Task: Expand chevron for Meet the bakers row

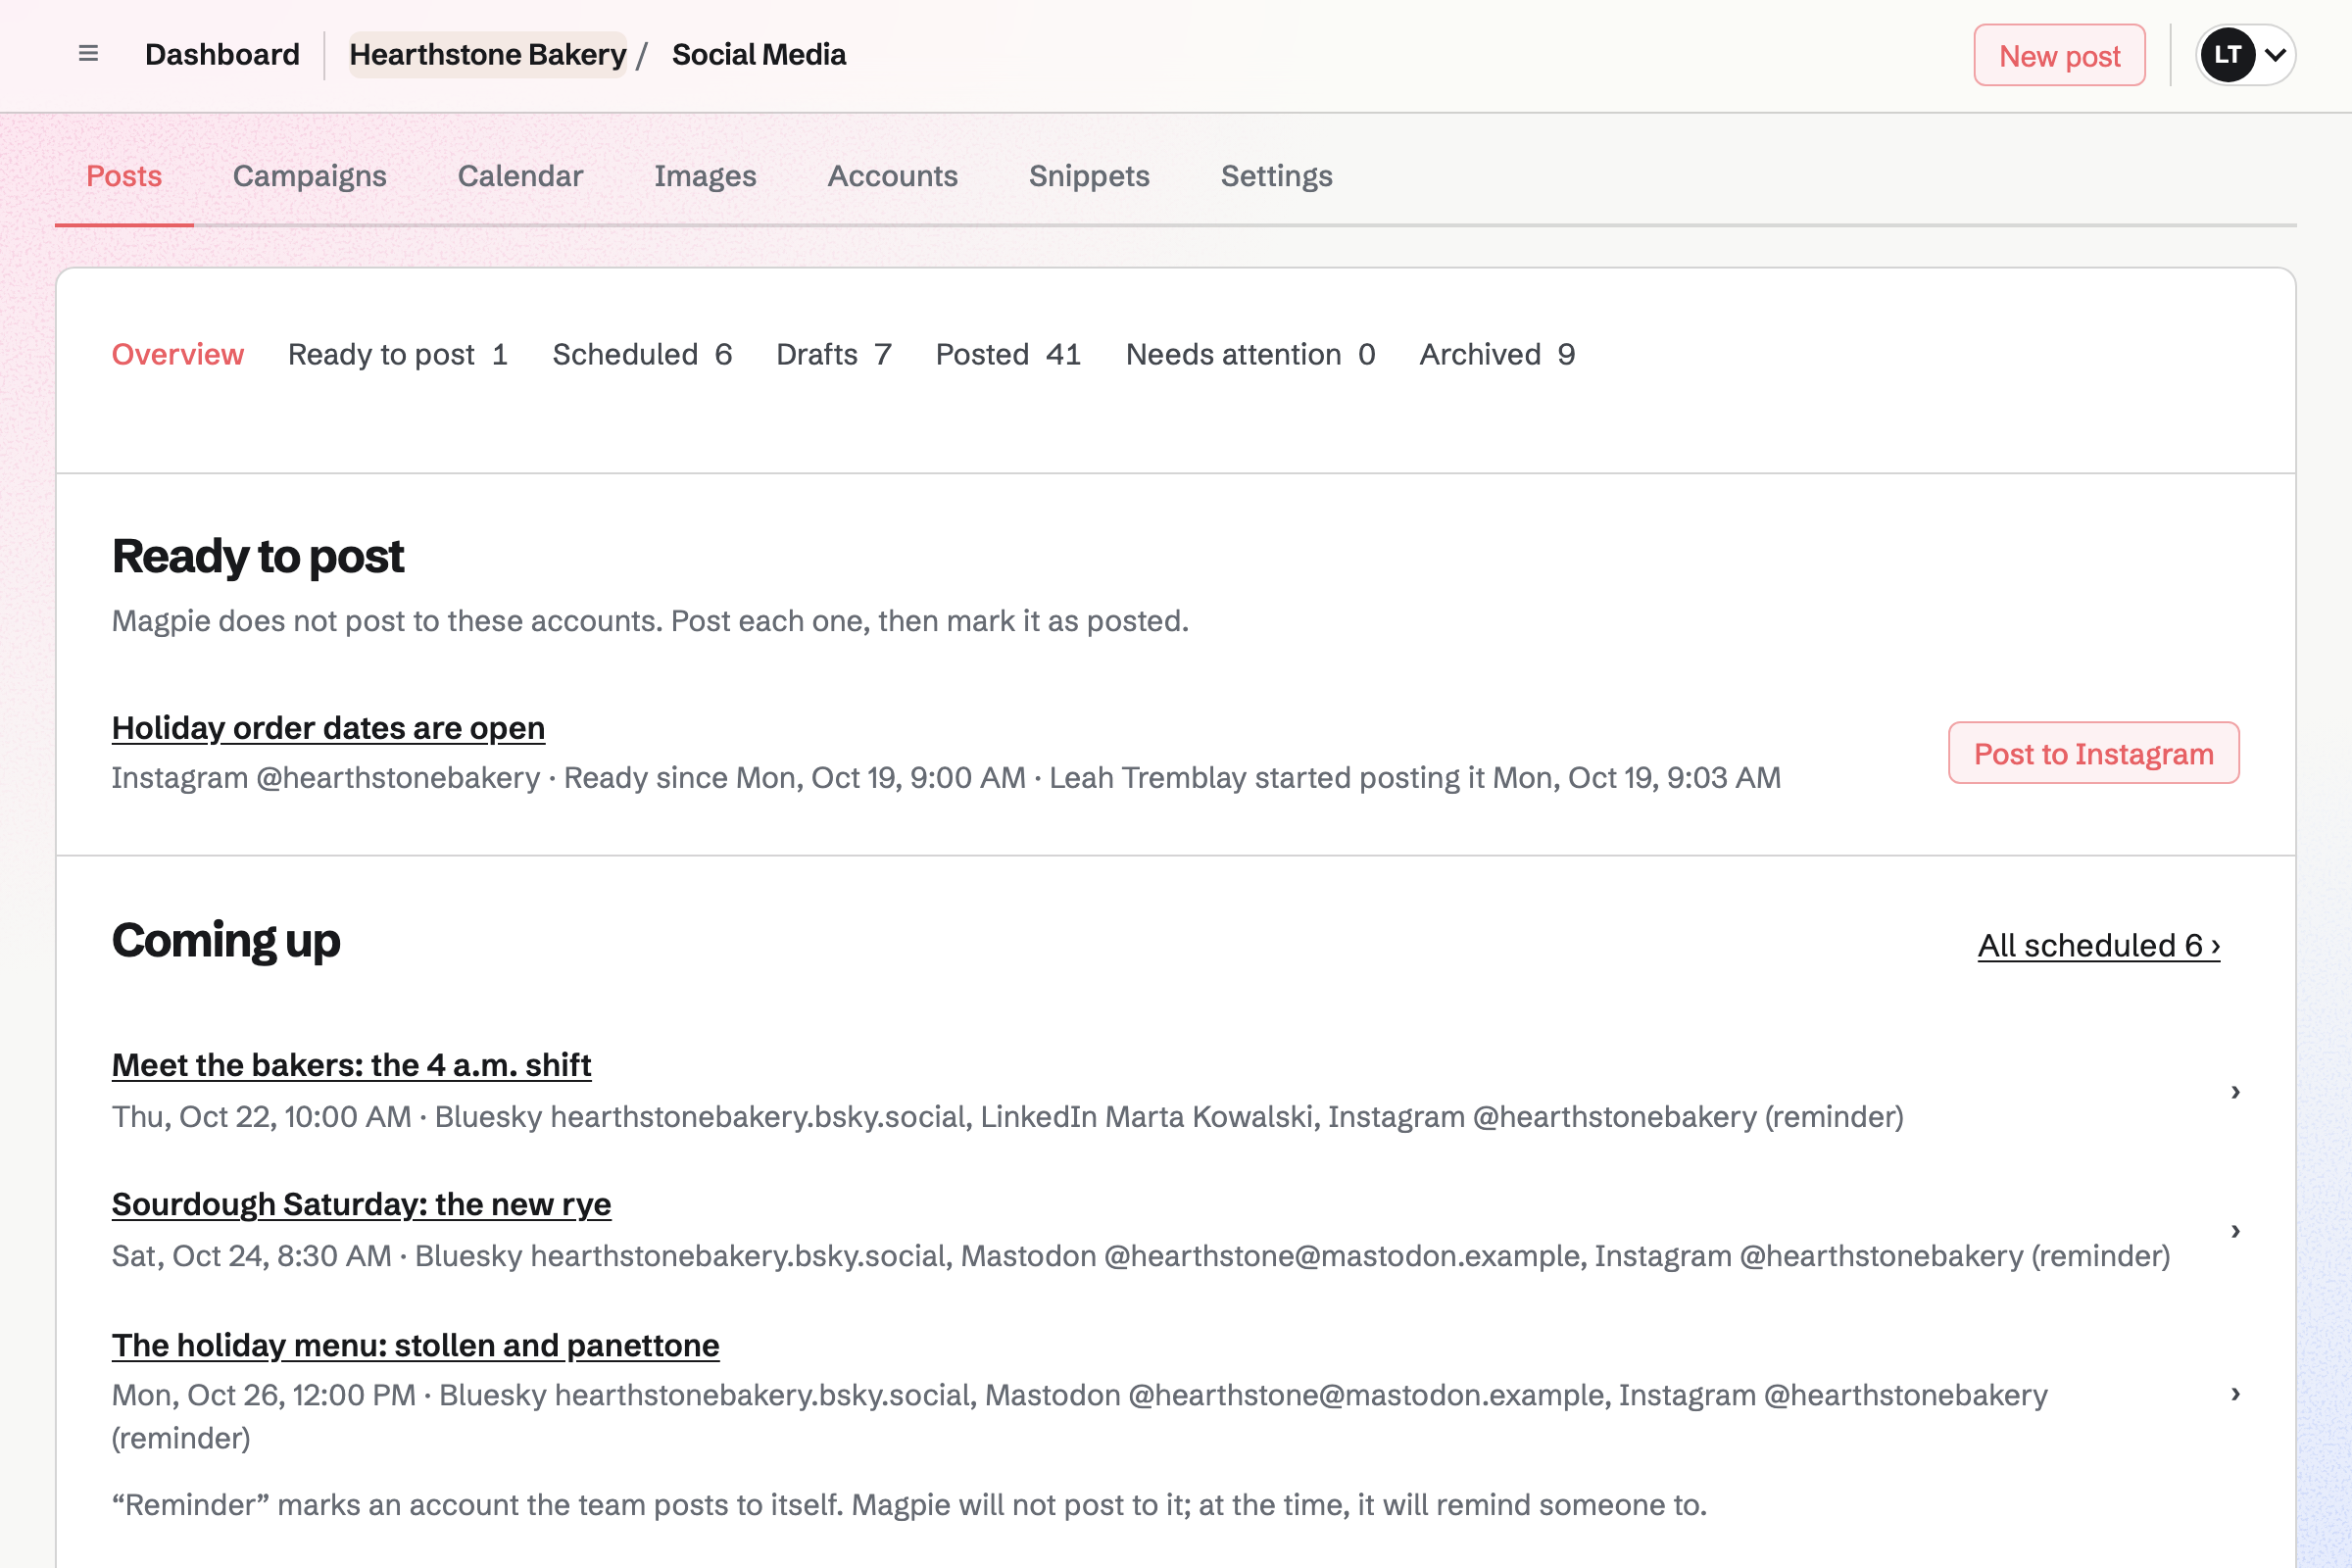Action: [x=2235, y=1091]
